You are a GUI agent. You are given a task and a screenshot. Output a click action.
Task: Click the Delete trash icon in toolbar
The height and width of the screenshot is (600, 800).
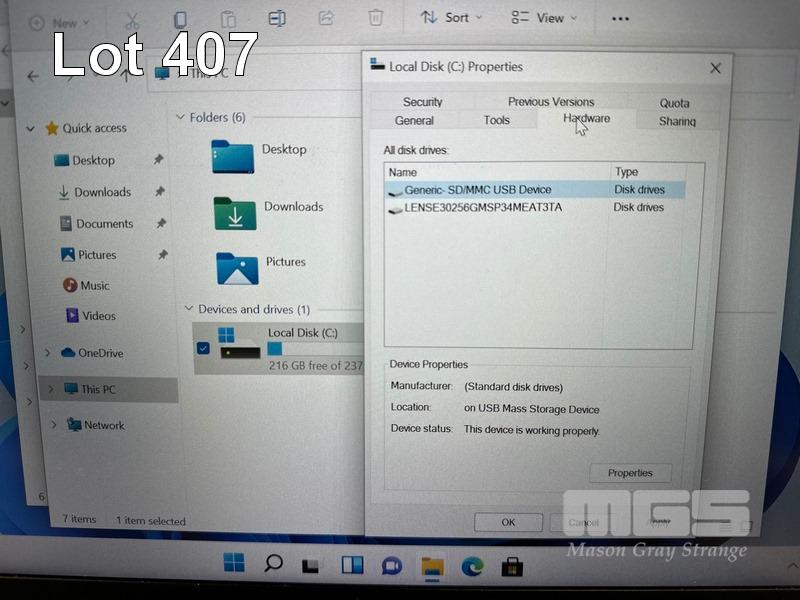[x=375, y=18]
